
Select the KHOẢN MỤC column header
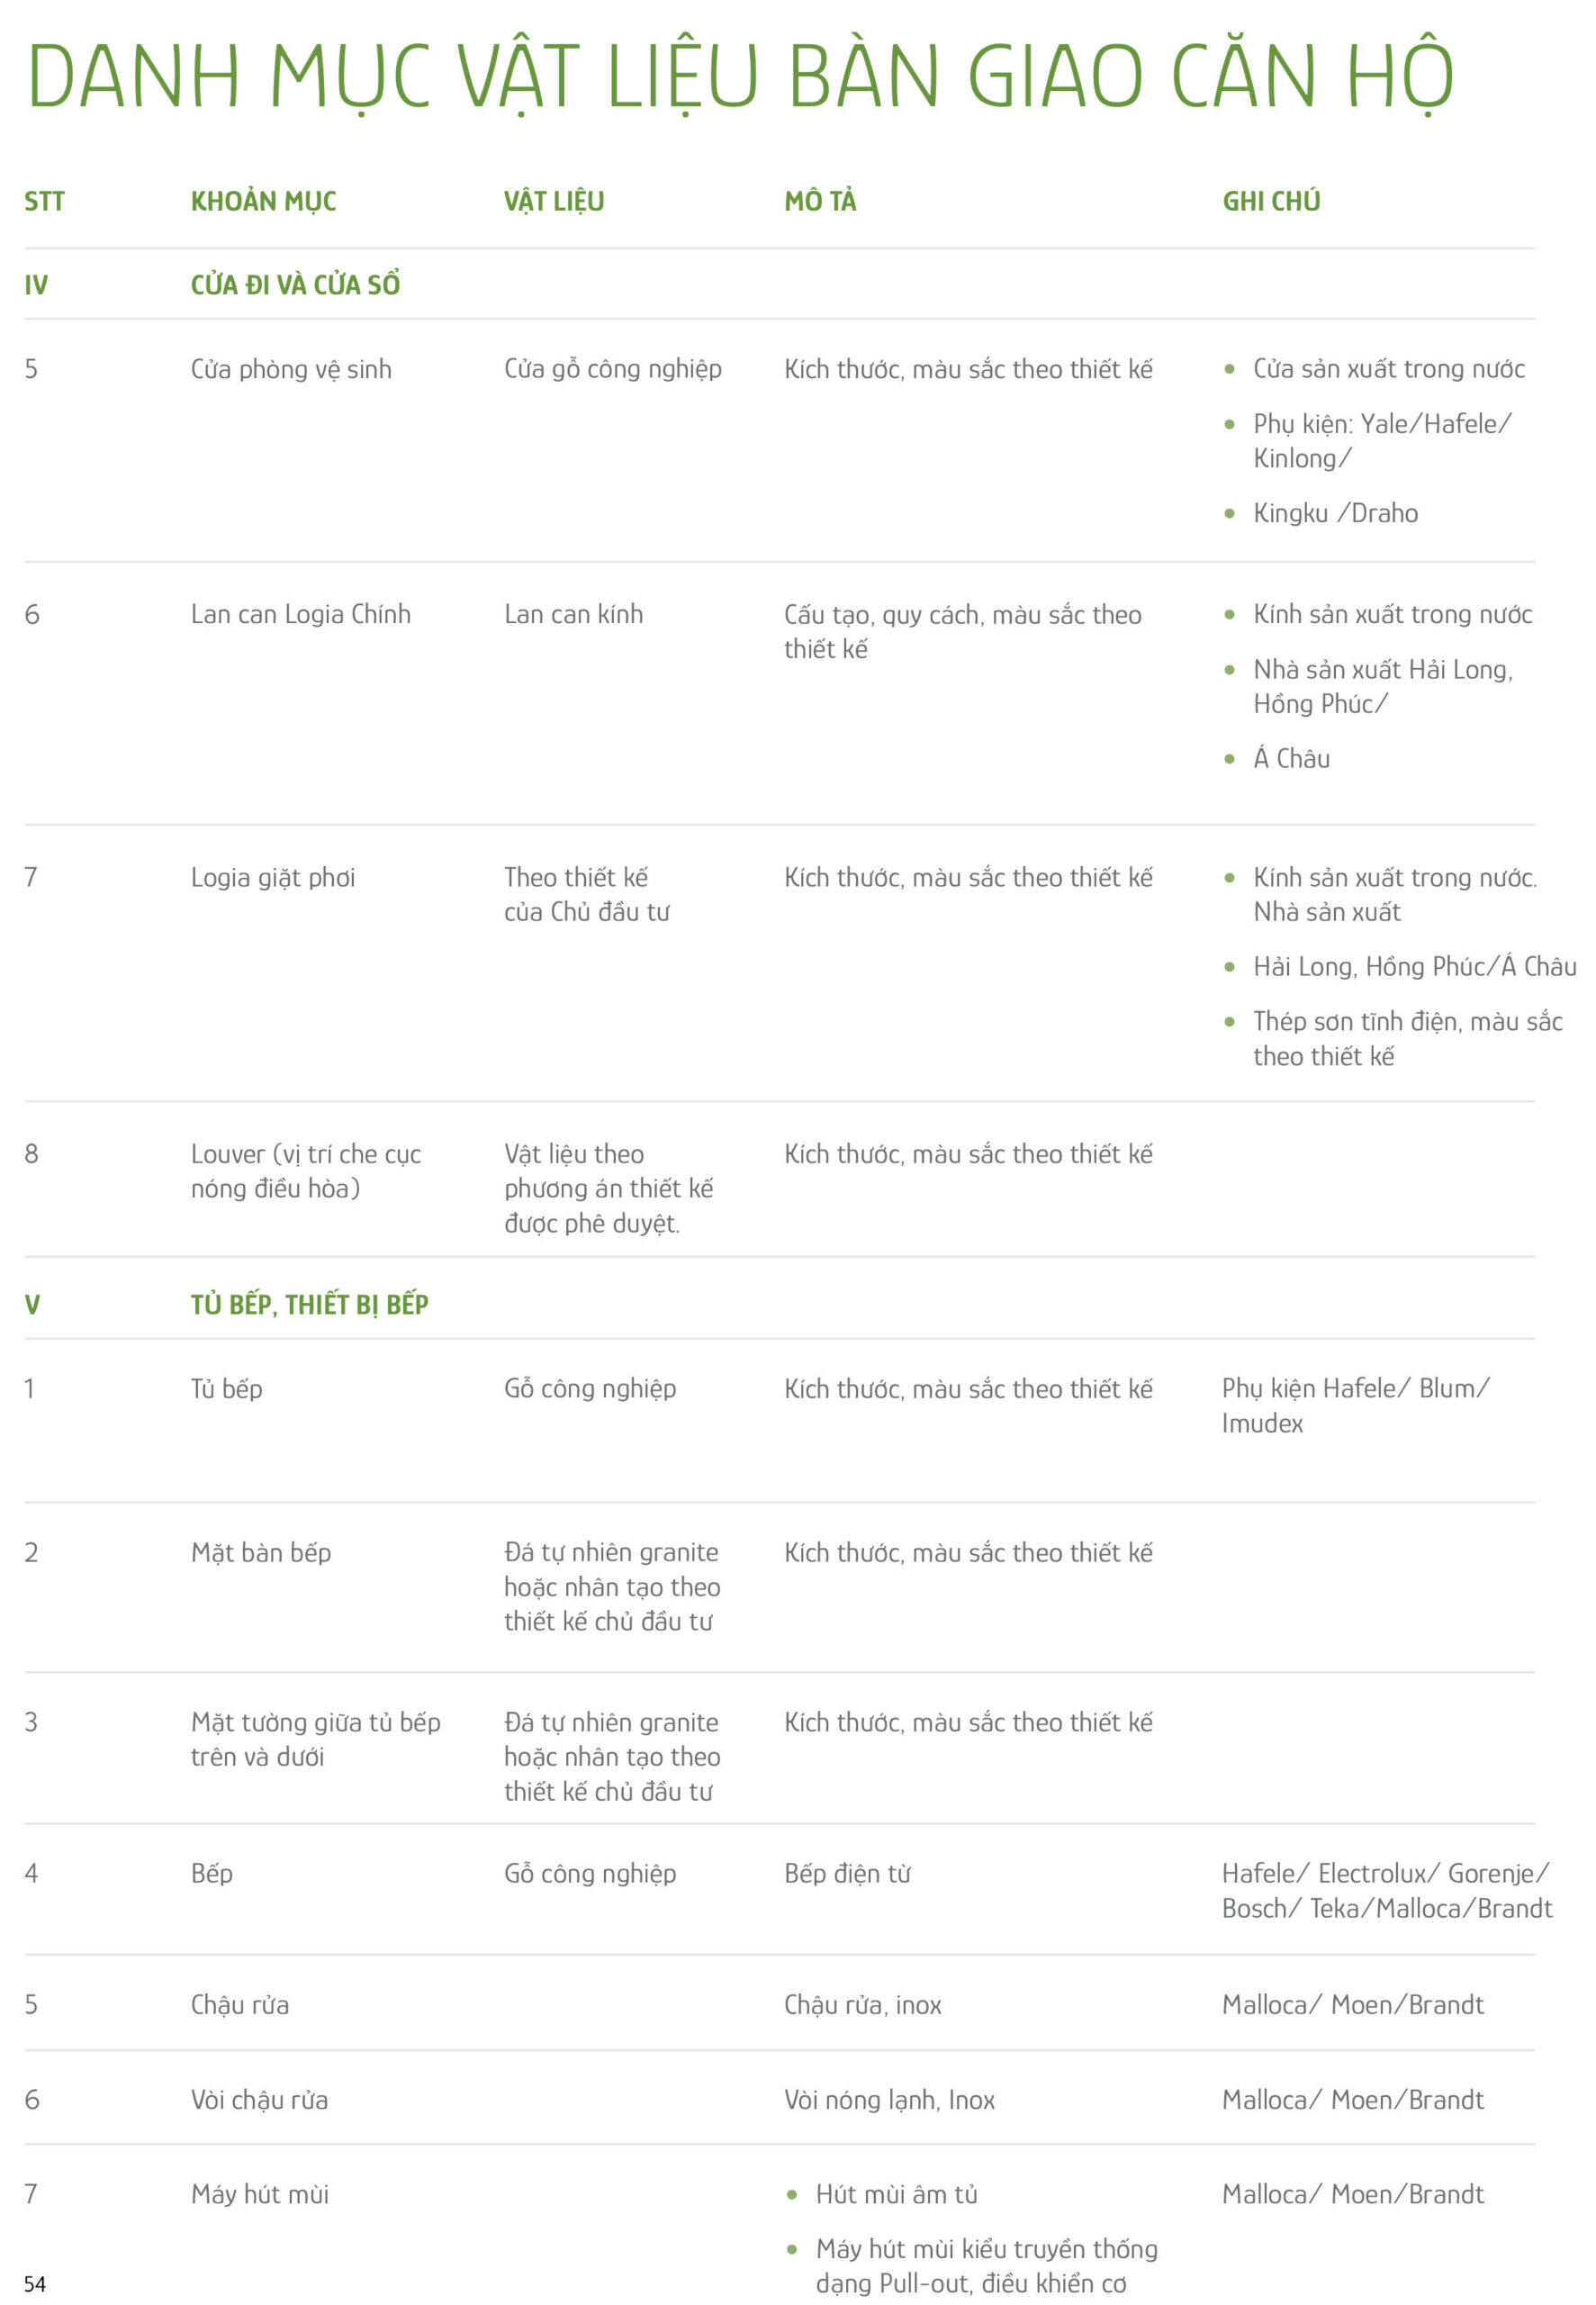pyautogui.click(x=263, y=201)
